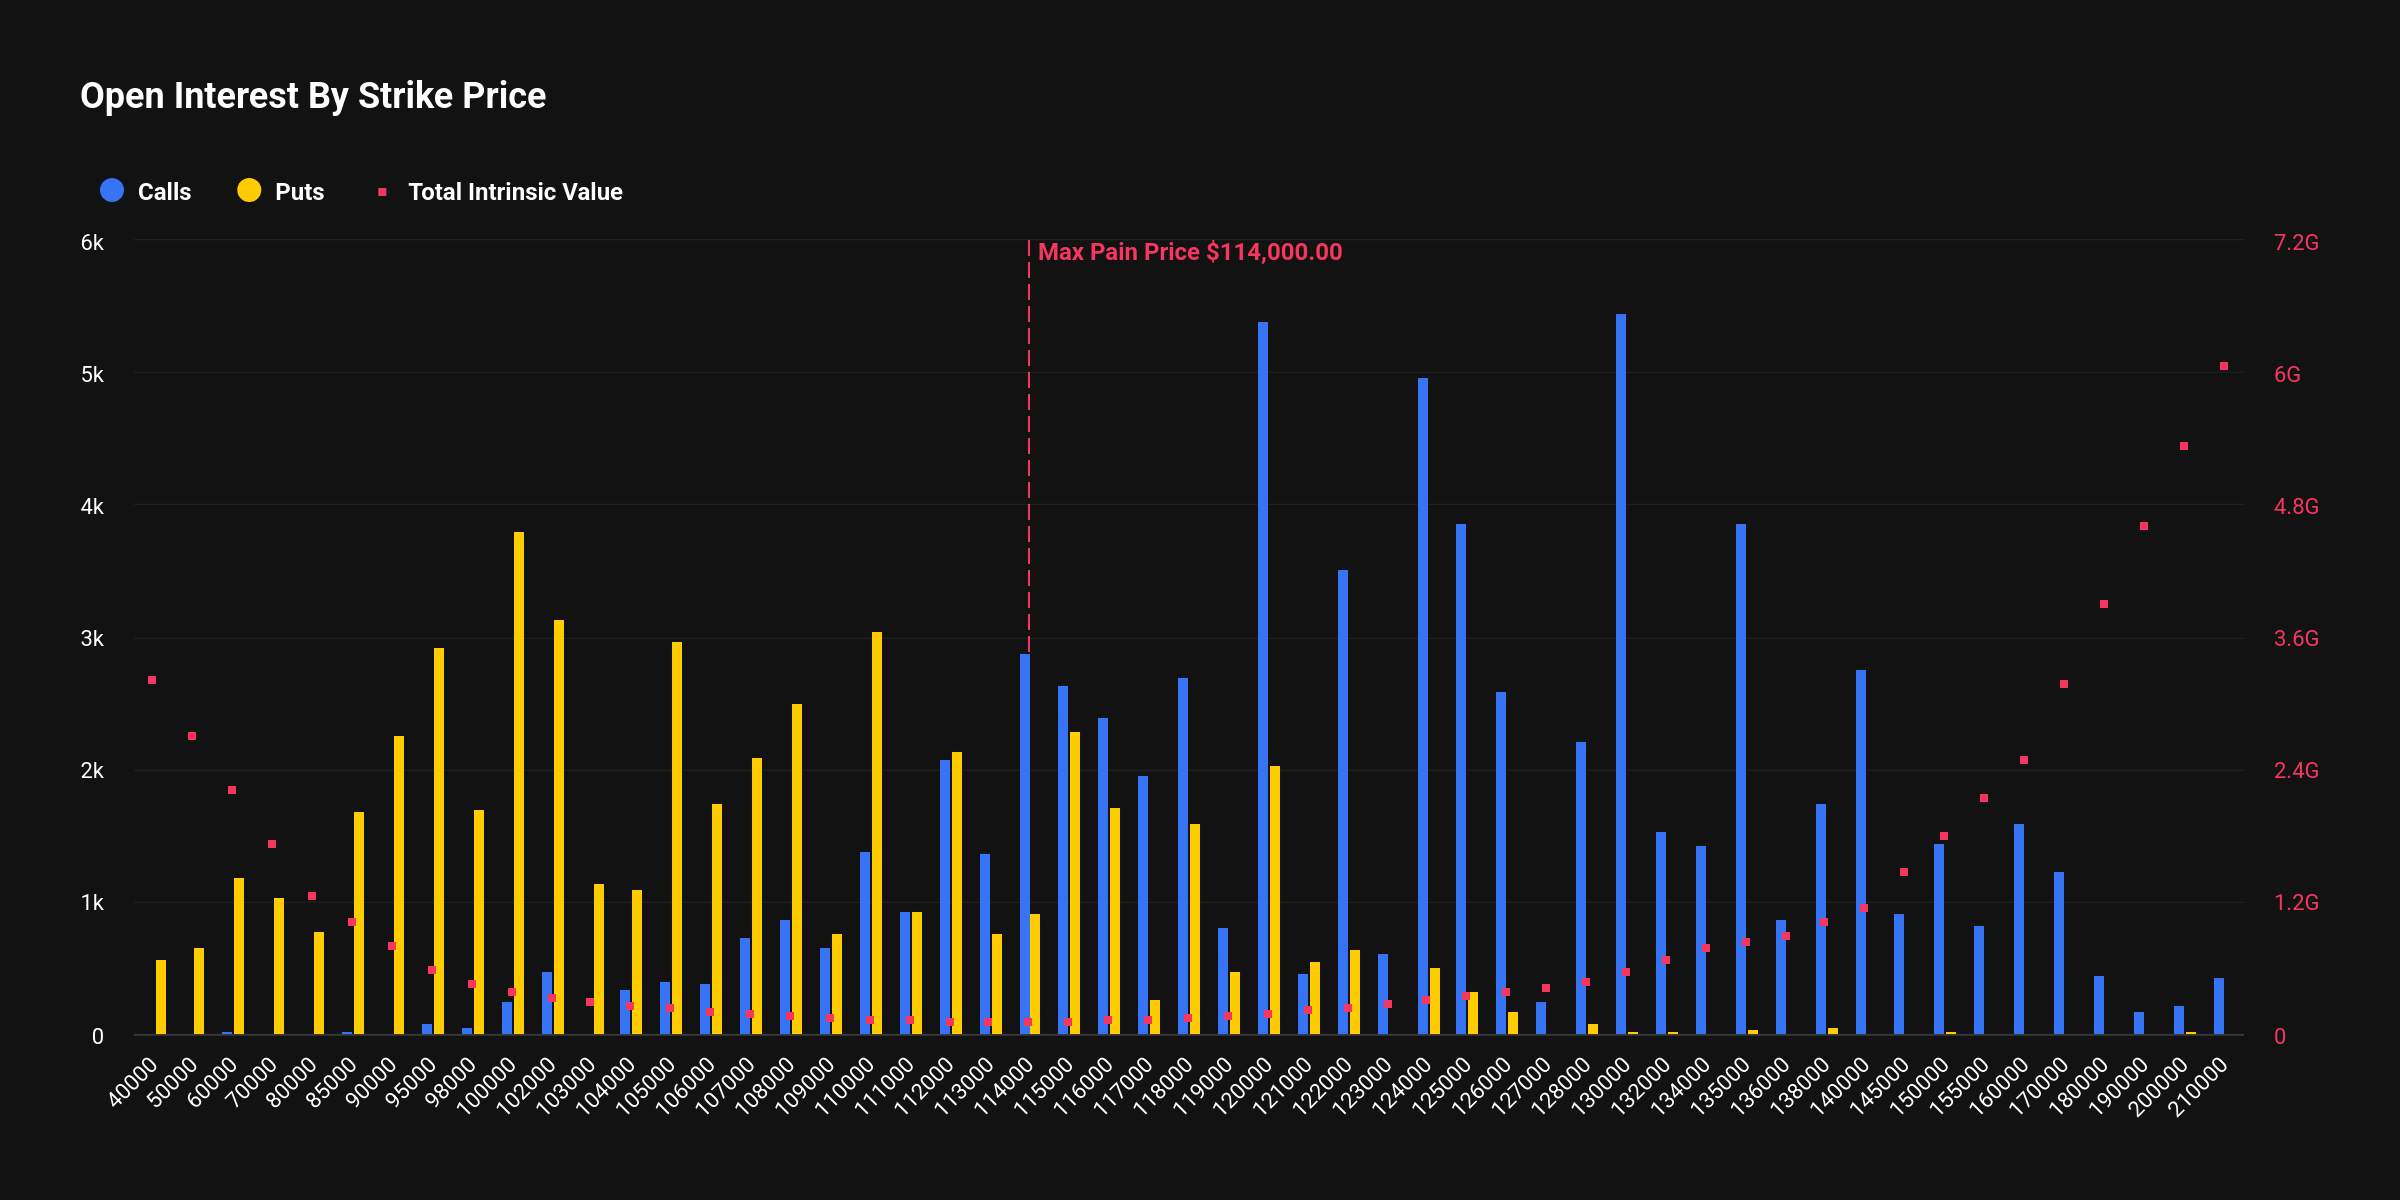Click the tallest blue call bar at 130000

[1621, 675]
